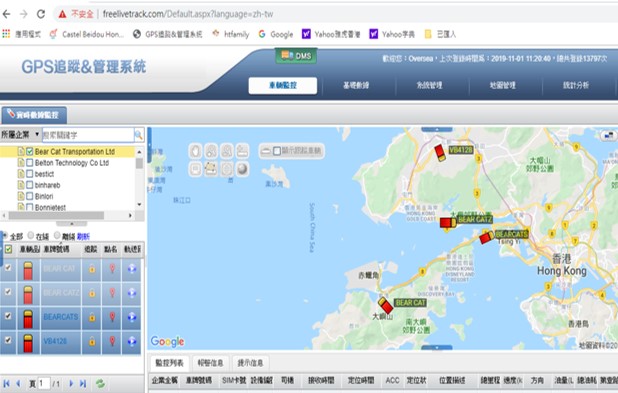
Task: Click the browser address bar URL
Action: (x=188, y=14)
